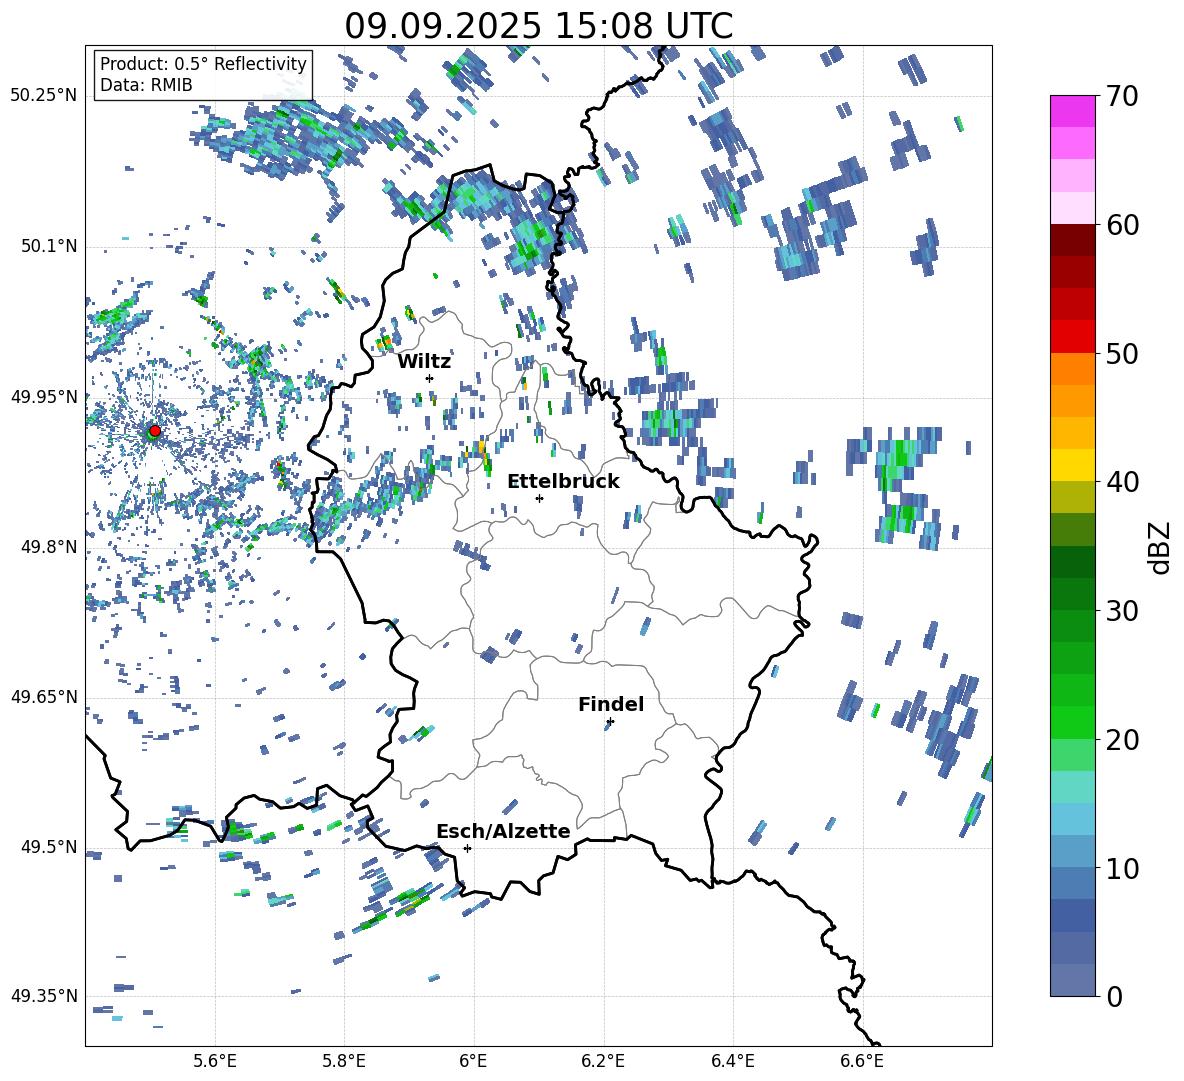The height and width of the screenshot is (1081, 1184).
Task: Click the colorbar tick label 60
Action: pyautogui.click(x=1123, y=225)
